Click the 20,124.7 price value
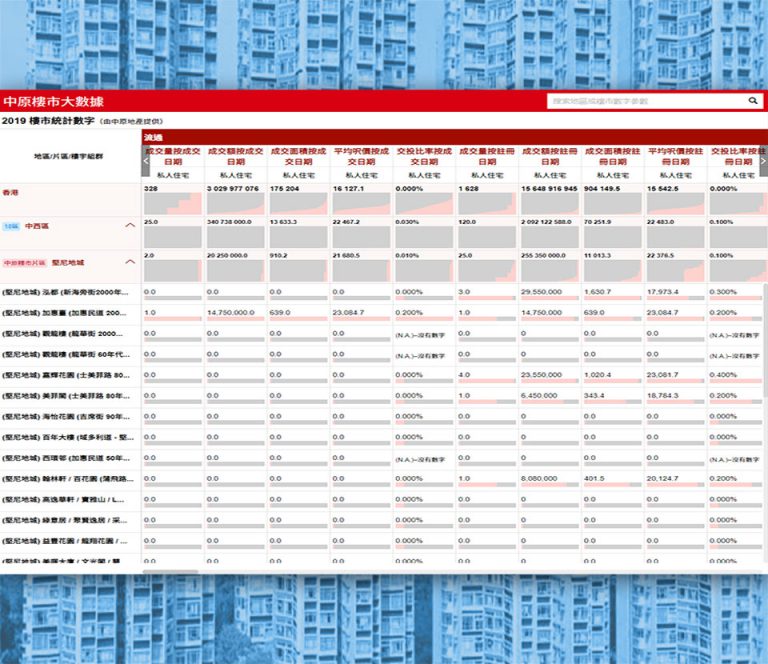Image resolution: width=768 pixels, height=664 pixels. pyautogui.click(x=663, y=478)
